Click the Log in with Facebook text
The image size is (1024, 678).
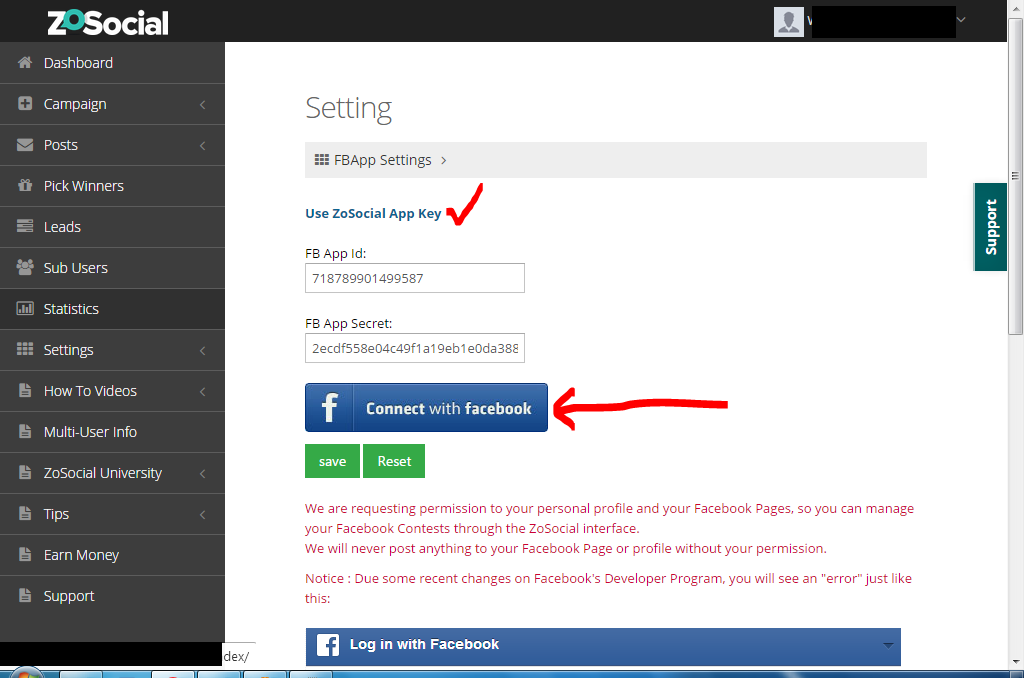pos(424,644)
